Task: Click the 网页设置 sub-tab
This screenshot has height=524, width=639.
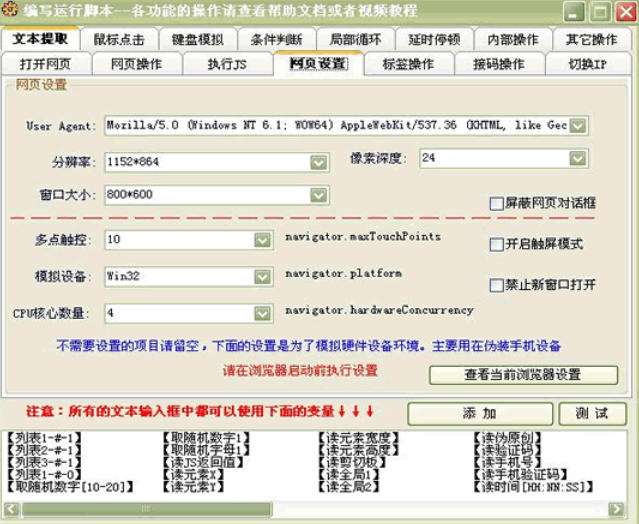Action: point(318,64)
